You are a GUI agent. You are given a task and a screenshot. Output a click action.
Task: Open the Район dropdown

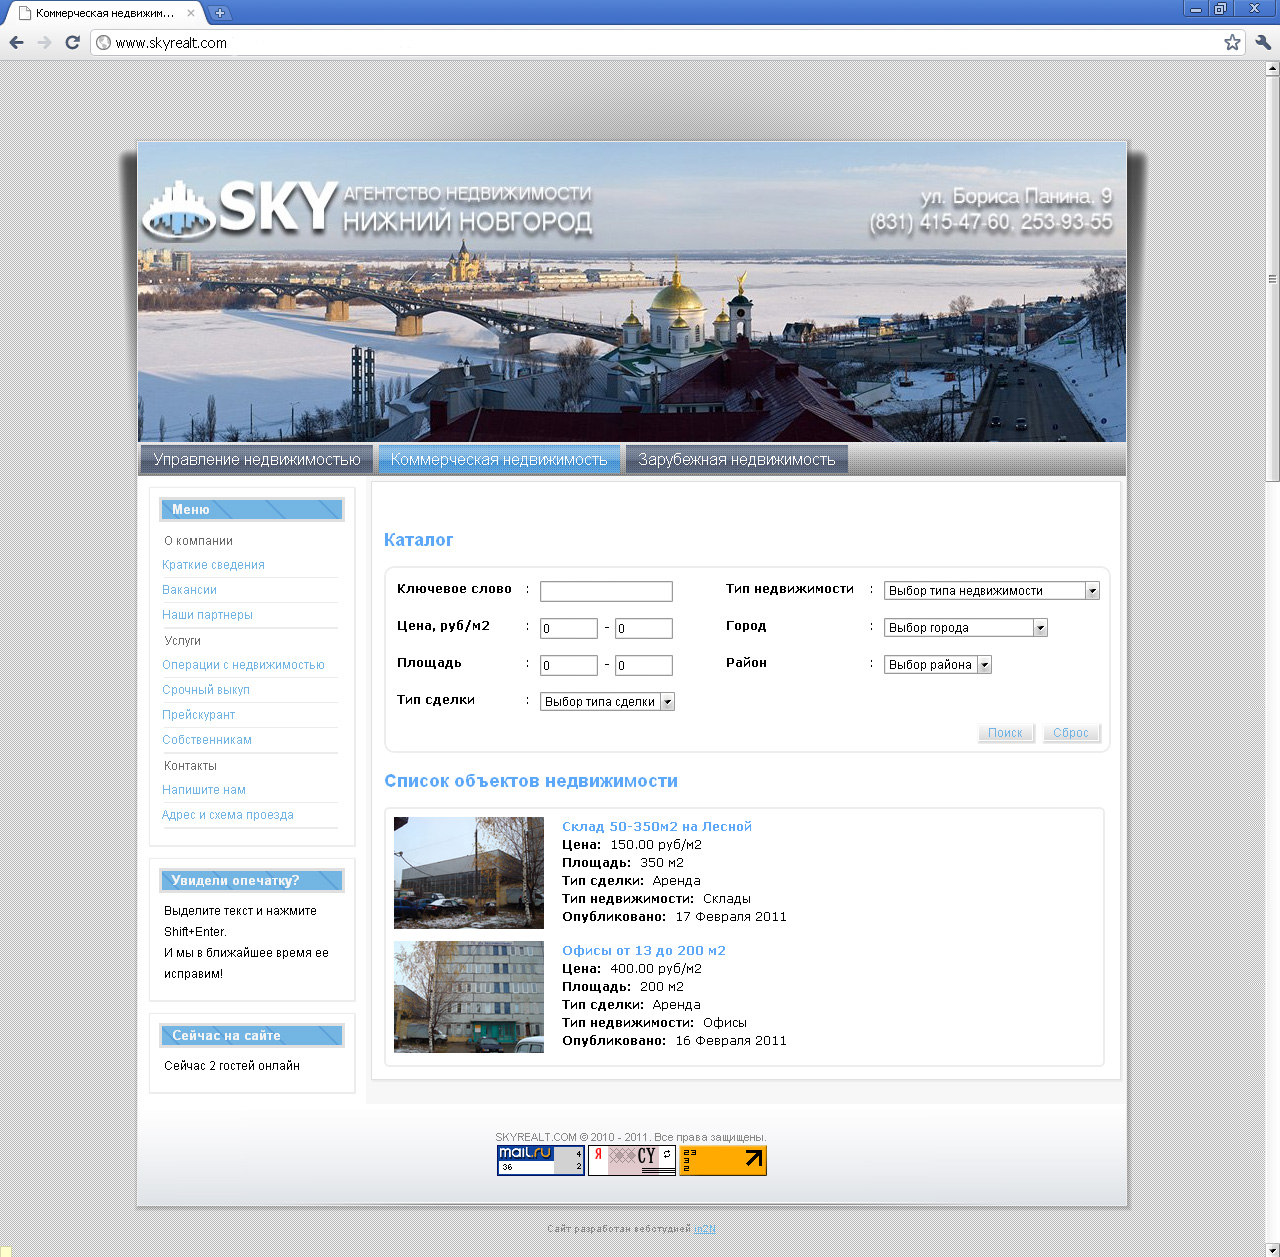[938, 665]
